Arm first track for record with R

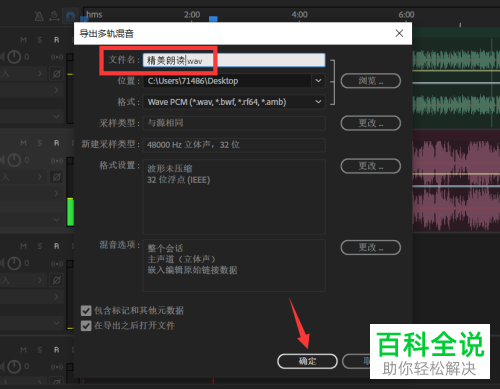coord(57,40)
